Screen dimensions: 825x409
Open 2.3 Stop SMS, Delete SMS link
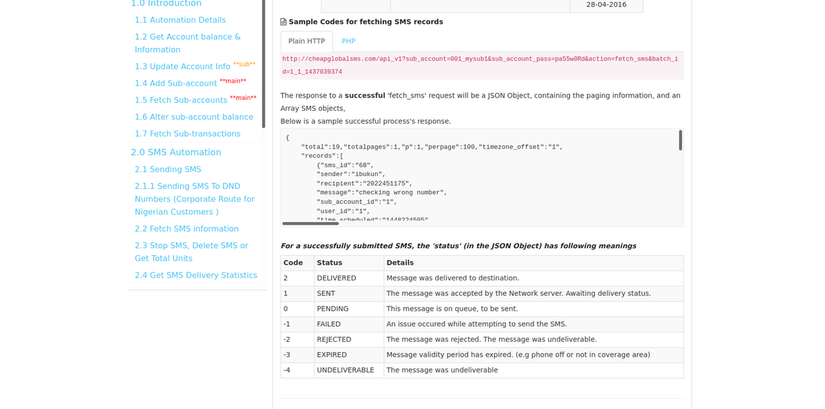click(191, 252)
